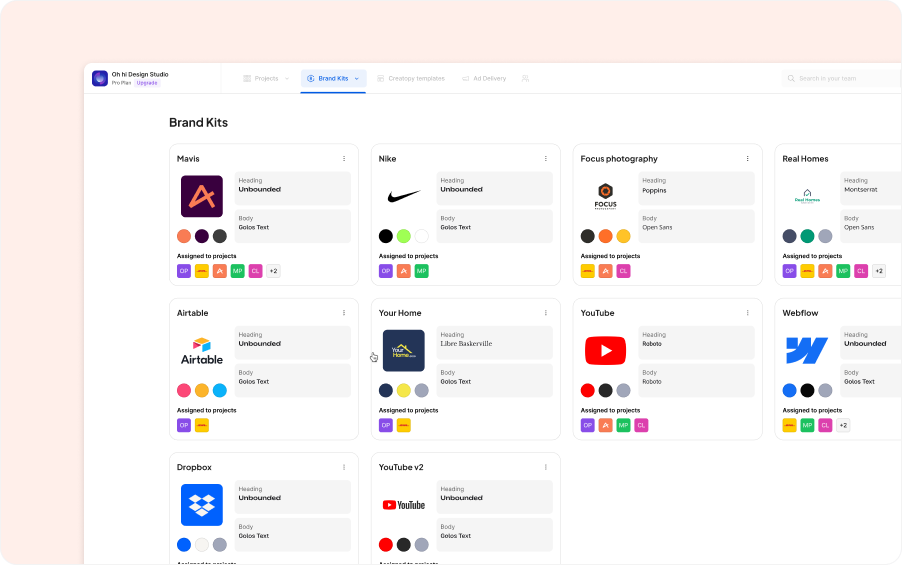The image size is (902, 565).
Task: Select the yellow swatch in Focus photography
Action: (624, 236)
